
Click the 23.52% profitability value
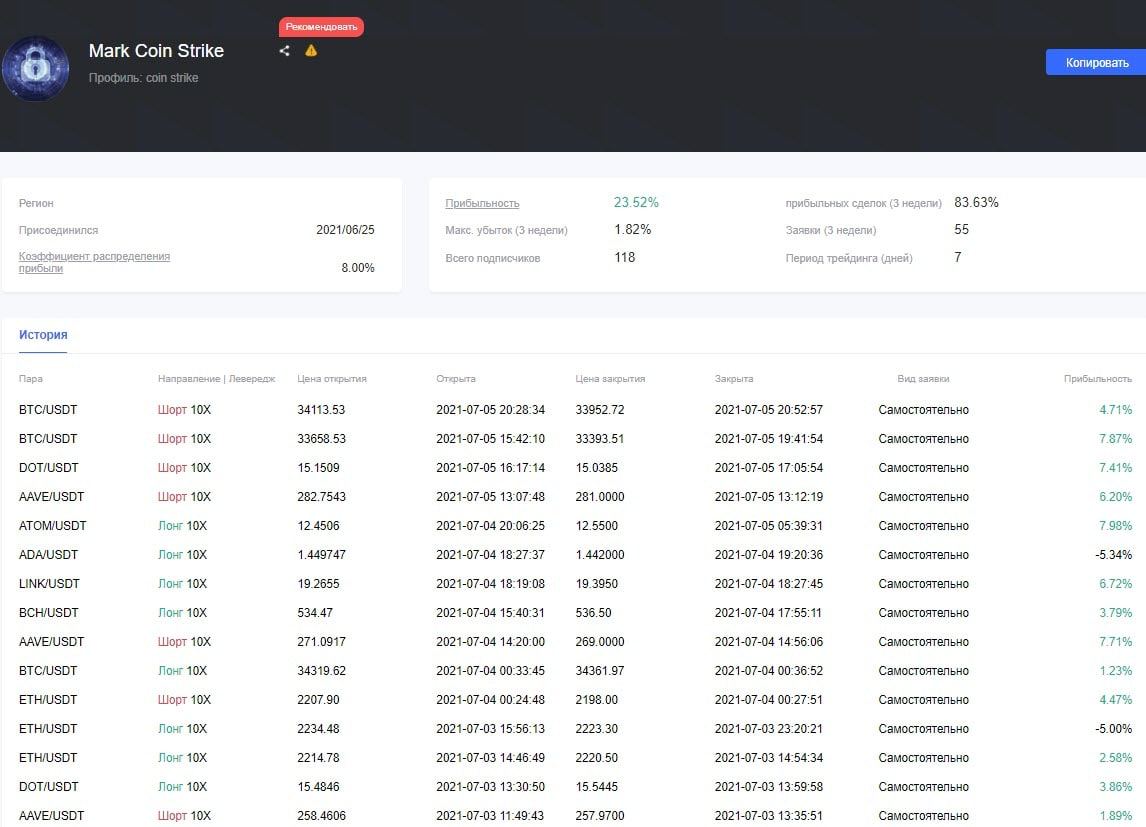coord(636,202)
